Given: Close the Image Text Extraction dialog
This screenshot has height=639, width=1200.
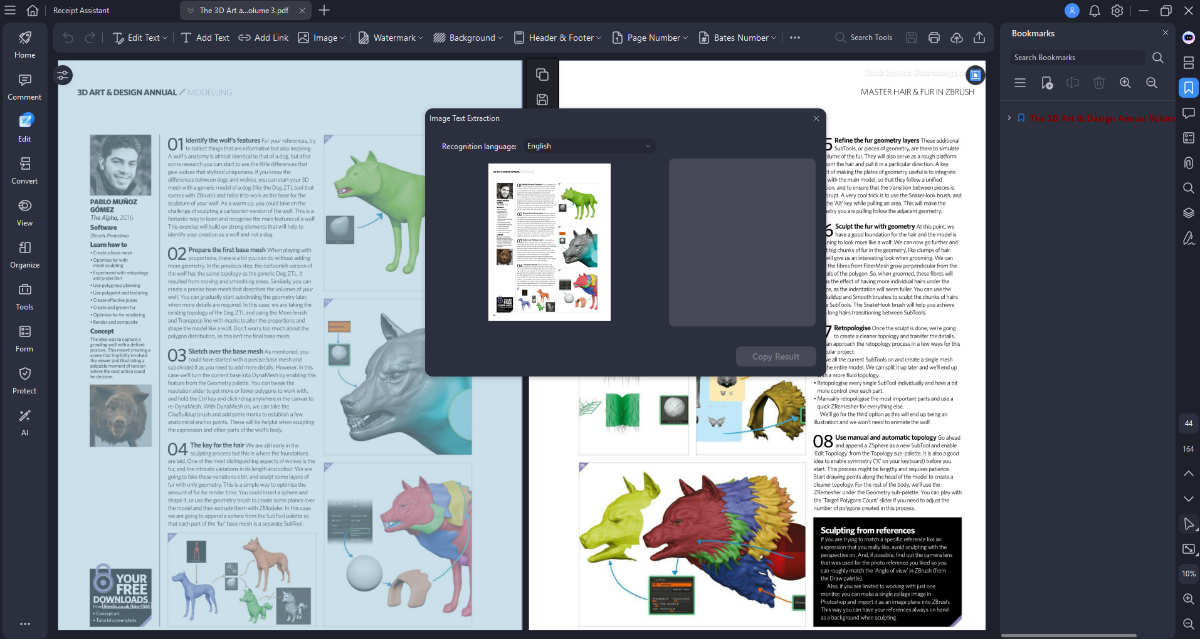Looking at the screenshot, I should [x=815, y=118].
